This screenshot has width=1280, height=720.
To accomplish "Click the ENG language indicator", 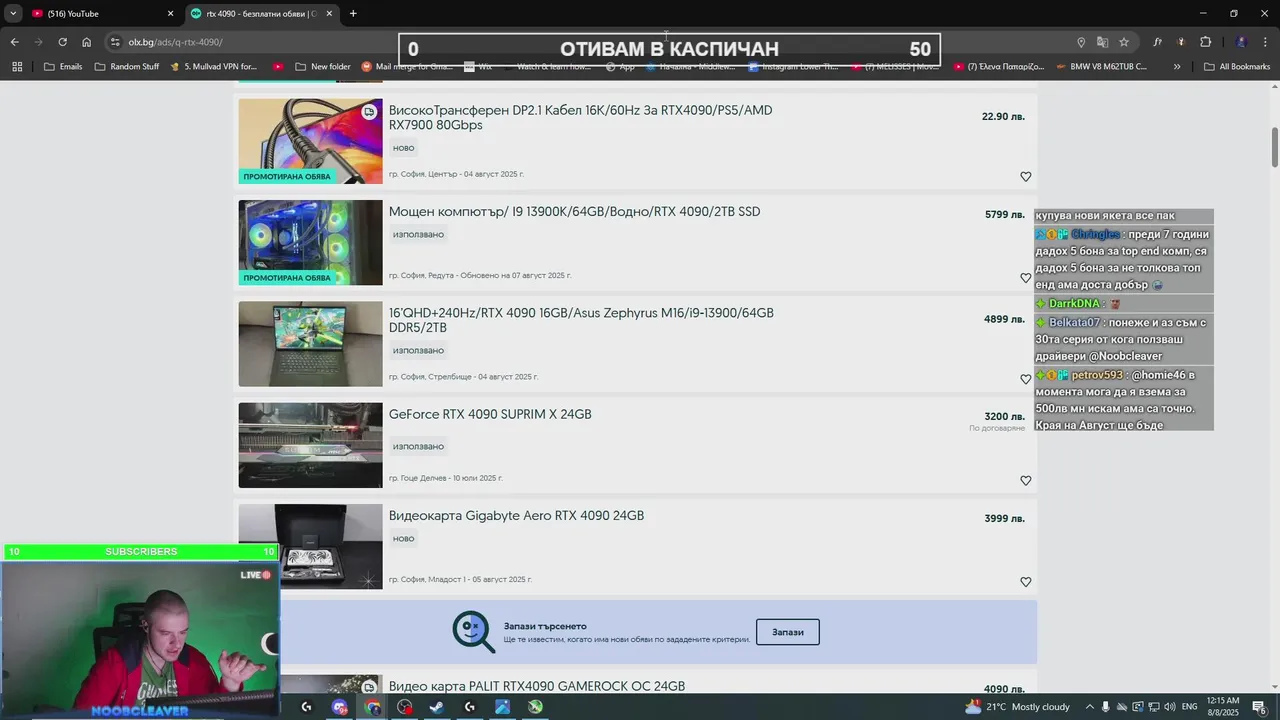I will (1189, 707).
